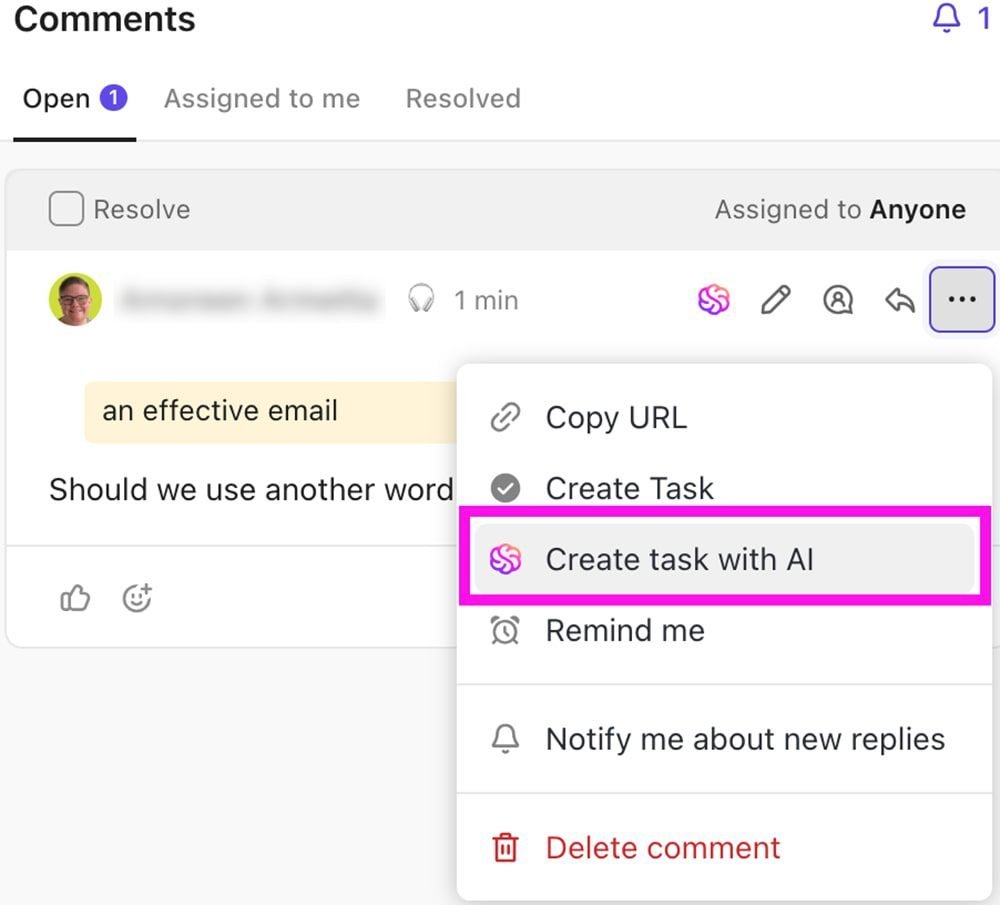
Task: Click Delete comment in red
Action: tap(662, 848)
